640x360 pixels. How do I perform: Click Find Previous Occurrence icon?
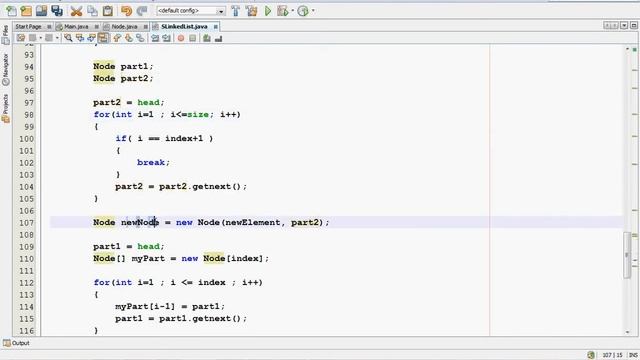80,38
